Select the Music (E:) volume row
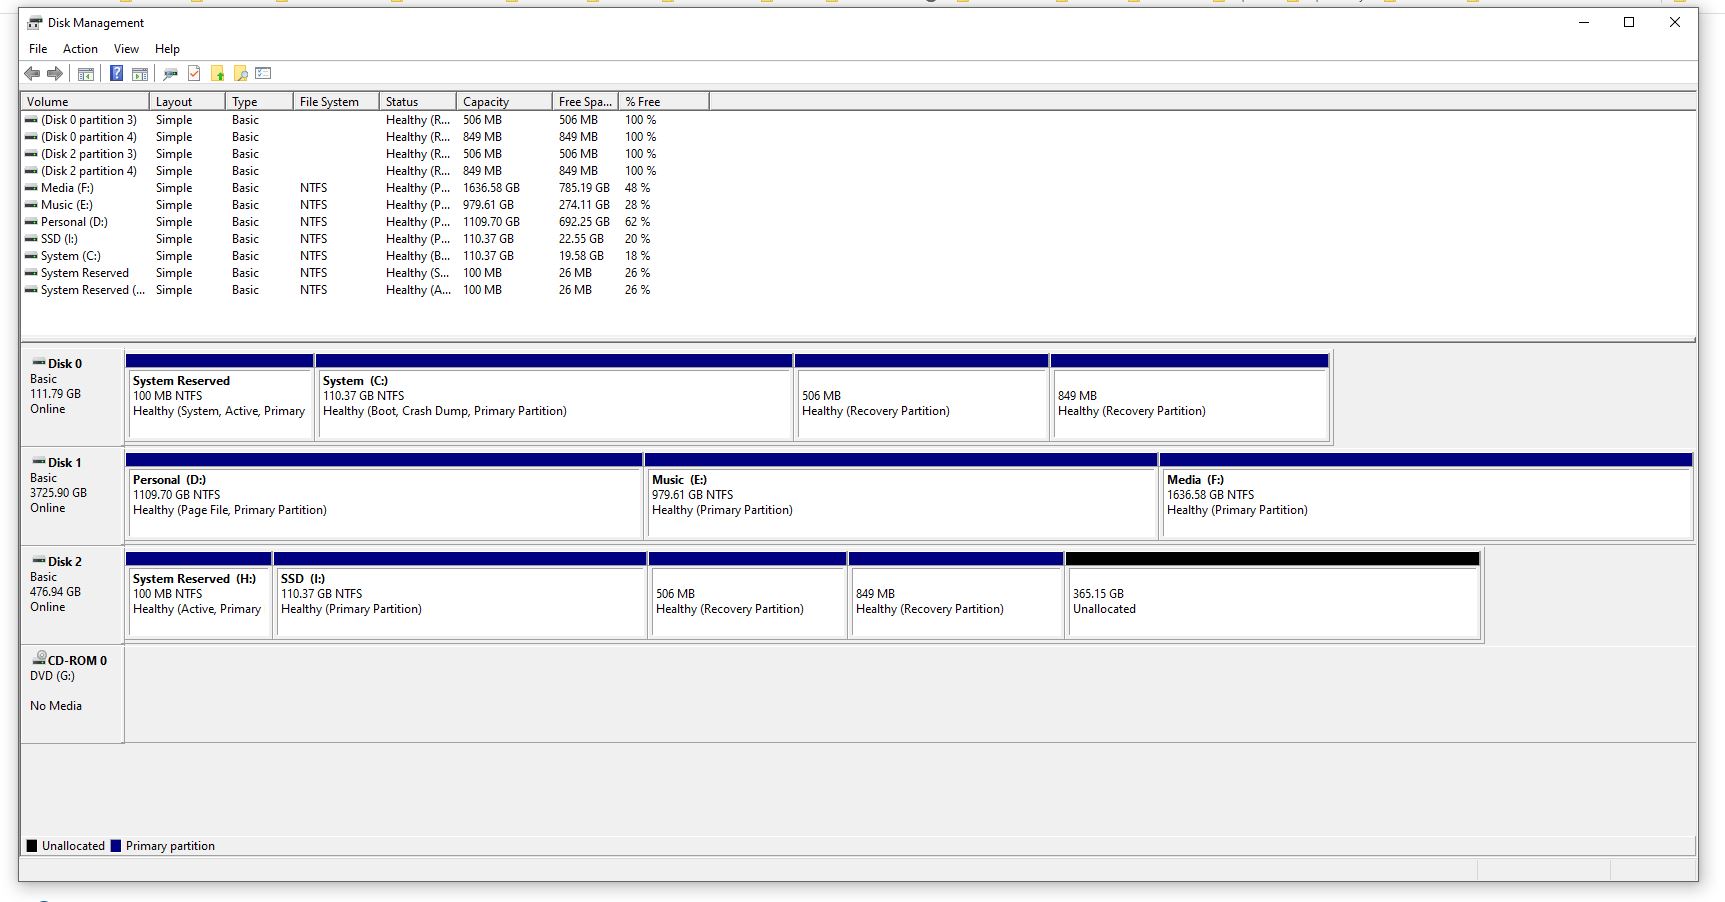This screenshot has height=902, width=1725. (x=365, y=205)
